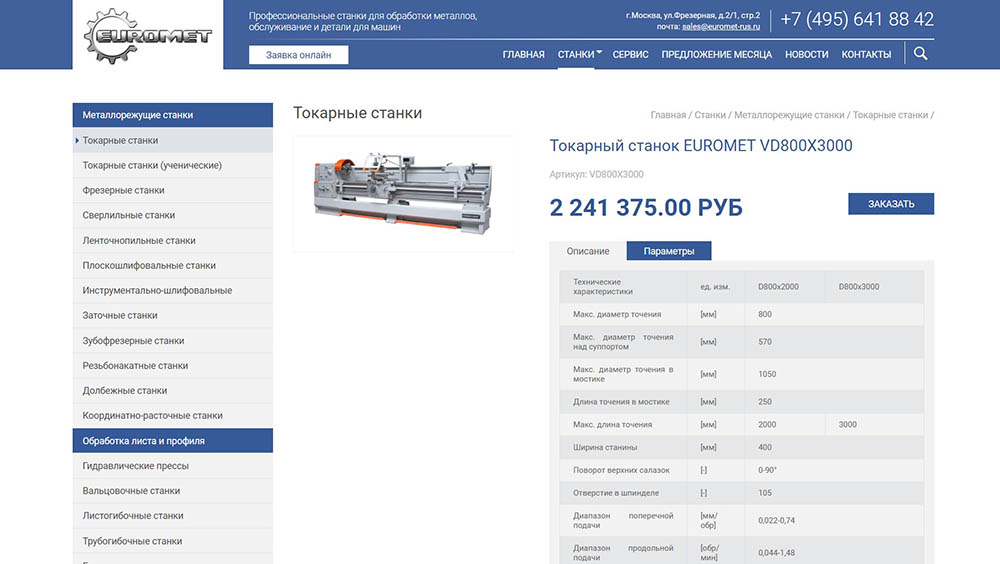Screen dimensions: 1000x564
Task: Click Отверстие в шпинделе value 105
Action: coord(765,493)
